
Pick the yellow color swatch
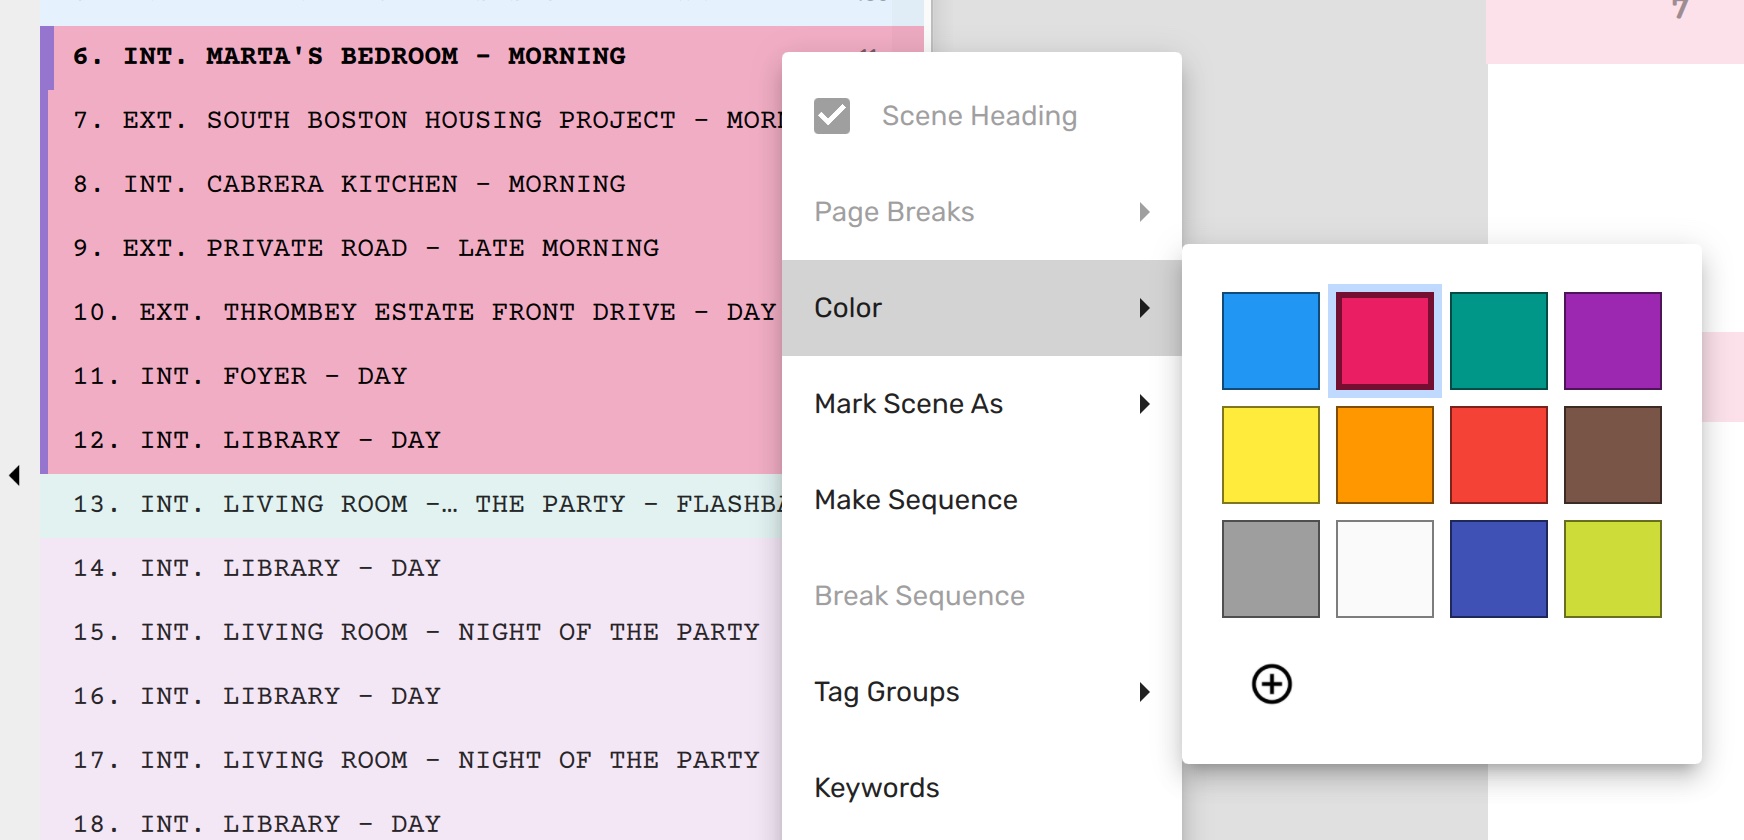tap(1270, 455)
